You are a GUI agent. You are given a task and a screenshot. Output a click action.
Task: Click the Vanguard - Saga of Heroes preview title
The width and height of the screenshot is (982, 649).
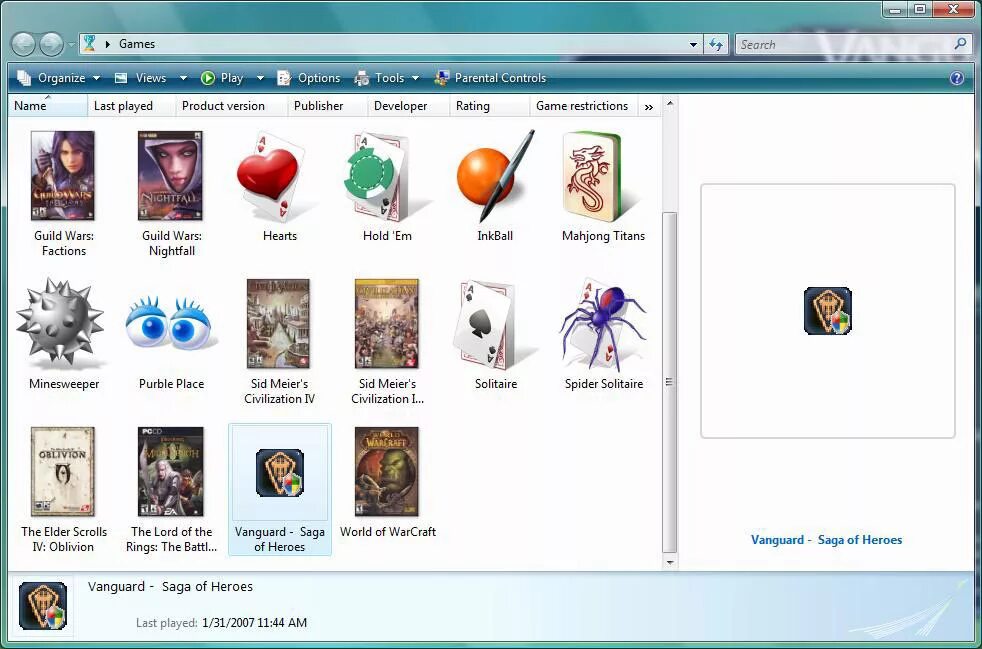pos(827,540)
